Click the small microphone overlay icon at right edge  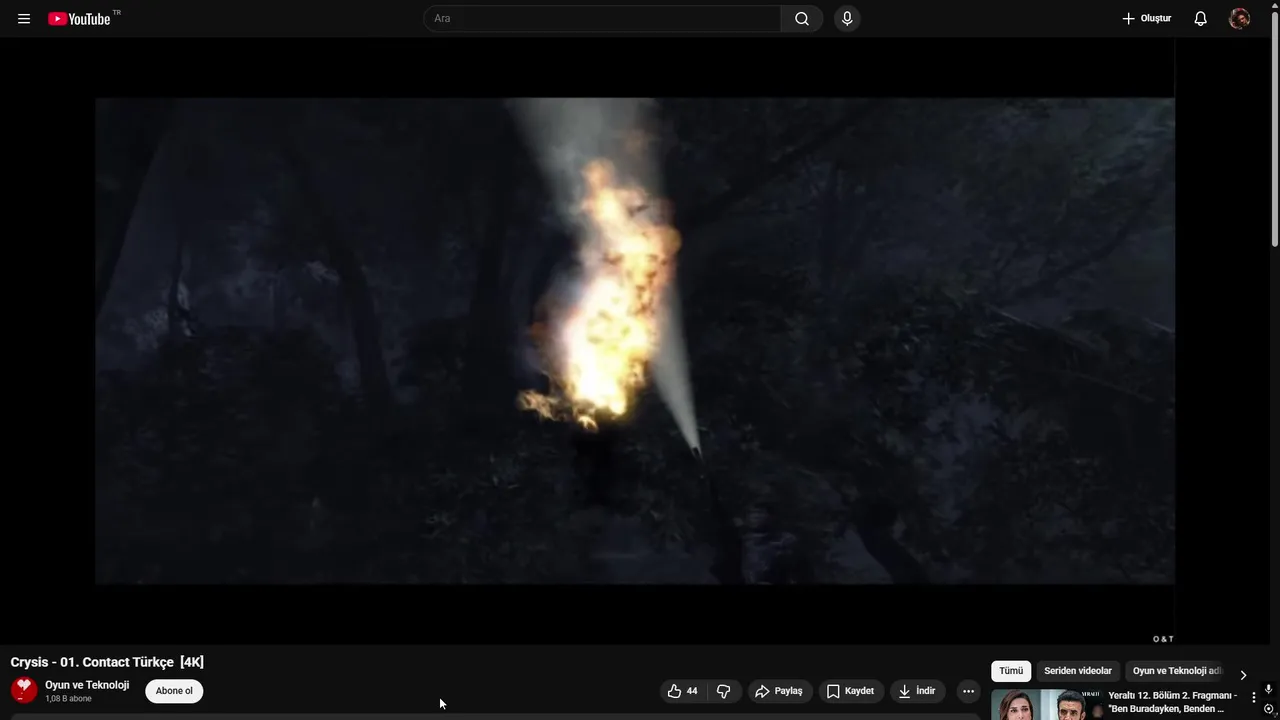point(1268,689)
